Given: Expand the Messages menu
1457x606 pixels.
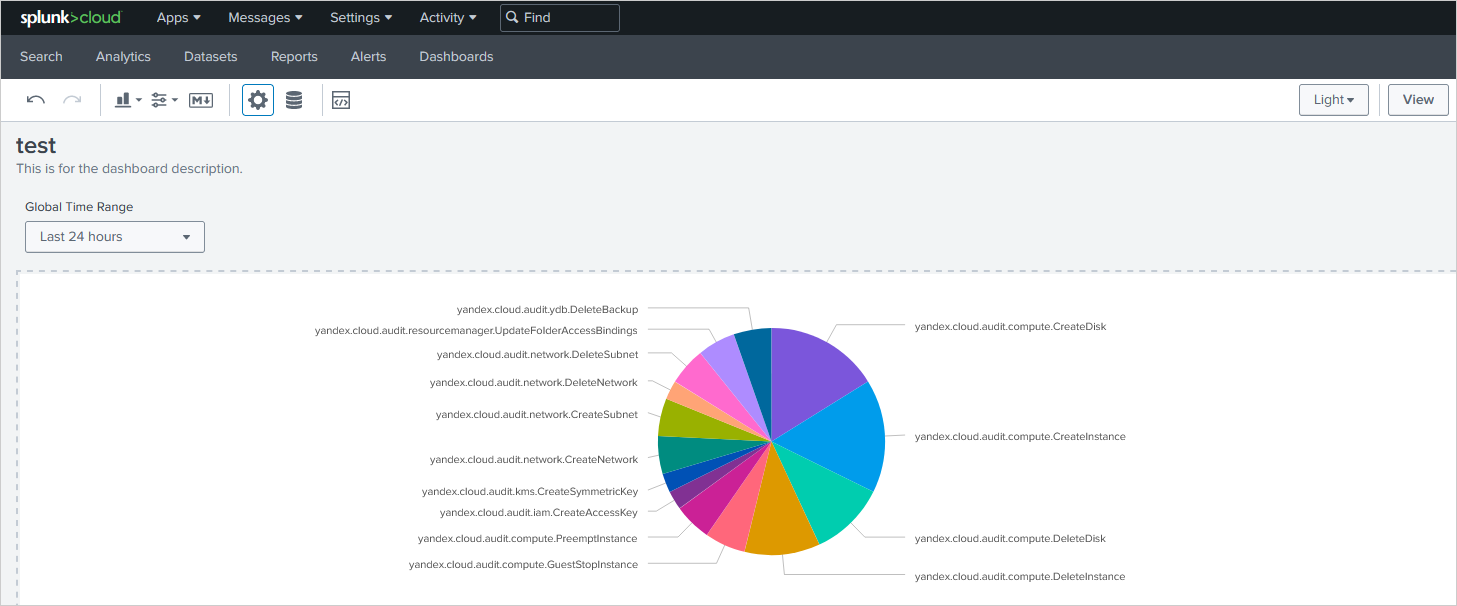Looking at the screenshot, I should point(265,17).
